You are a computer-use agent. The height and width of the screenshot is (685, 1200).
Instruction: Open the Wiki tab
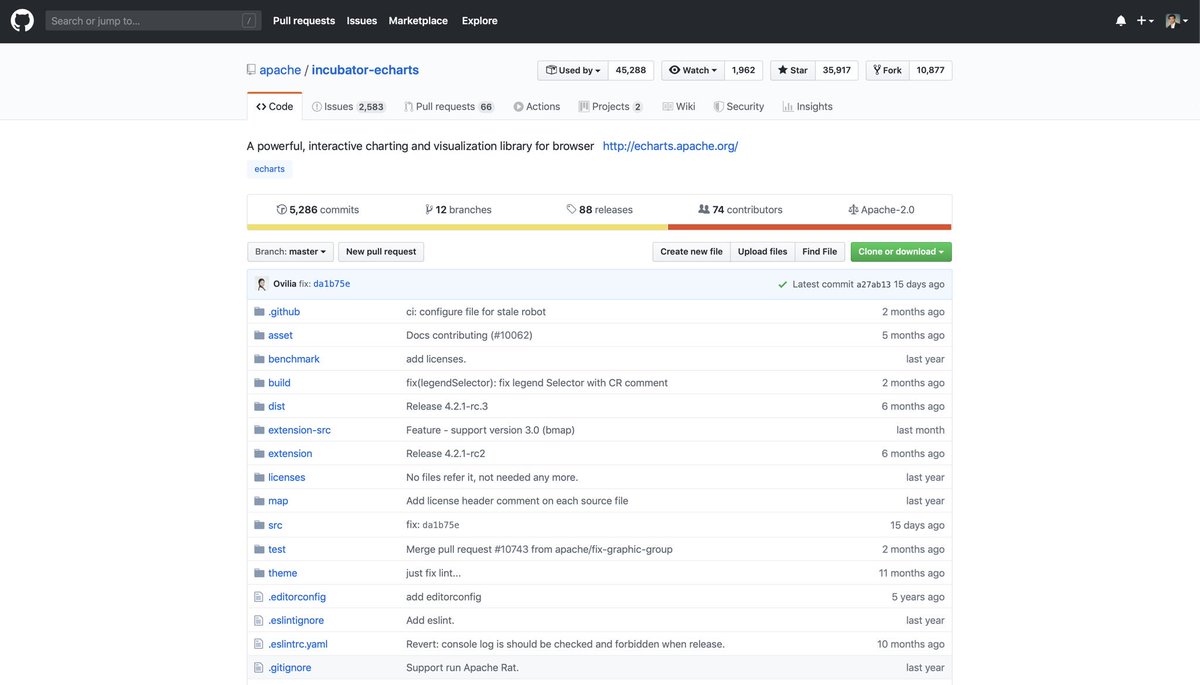coord(678,107)
